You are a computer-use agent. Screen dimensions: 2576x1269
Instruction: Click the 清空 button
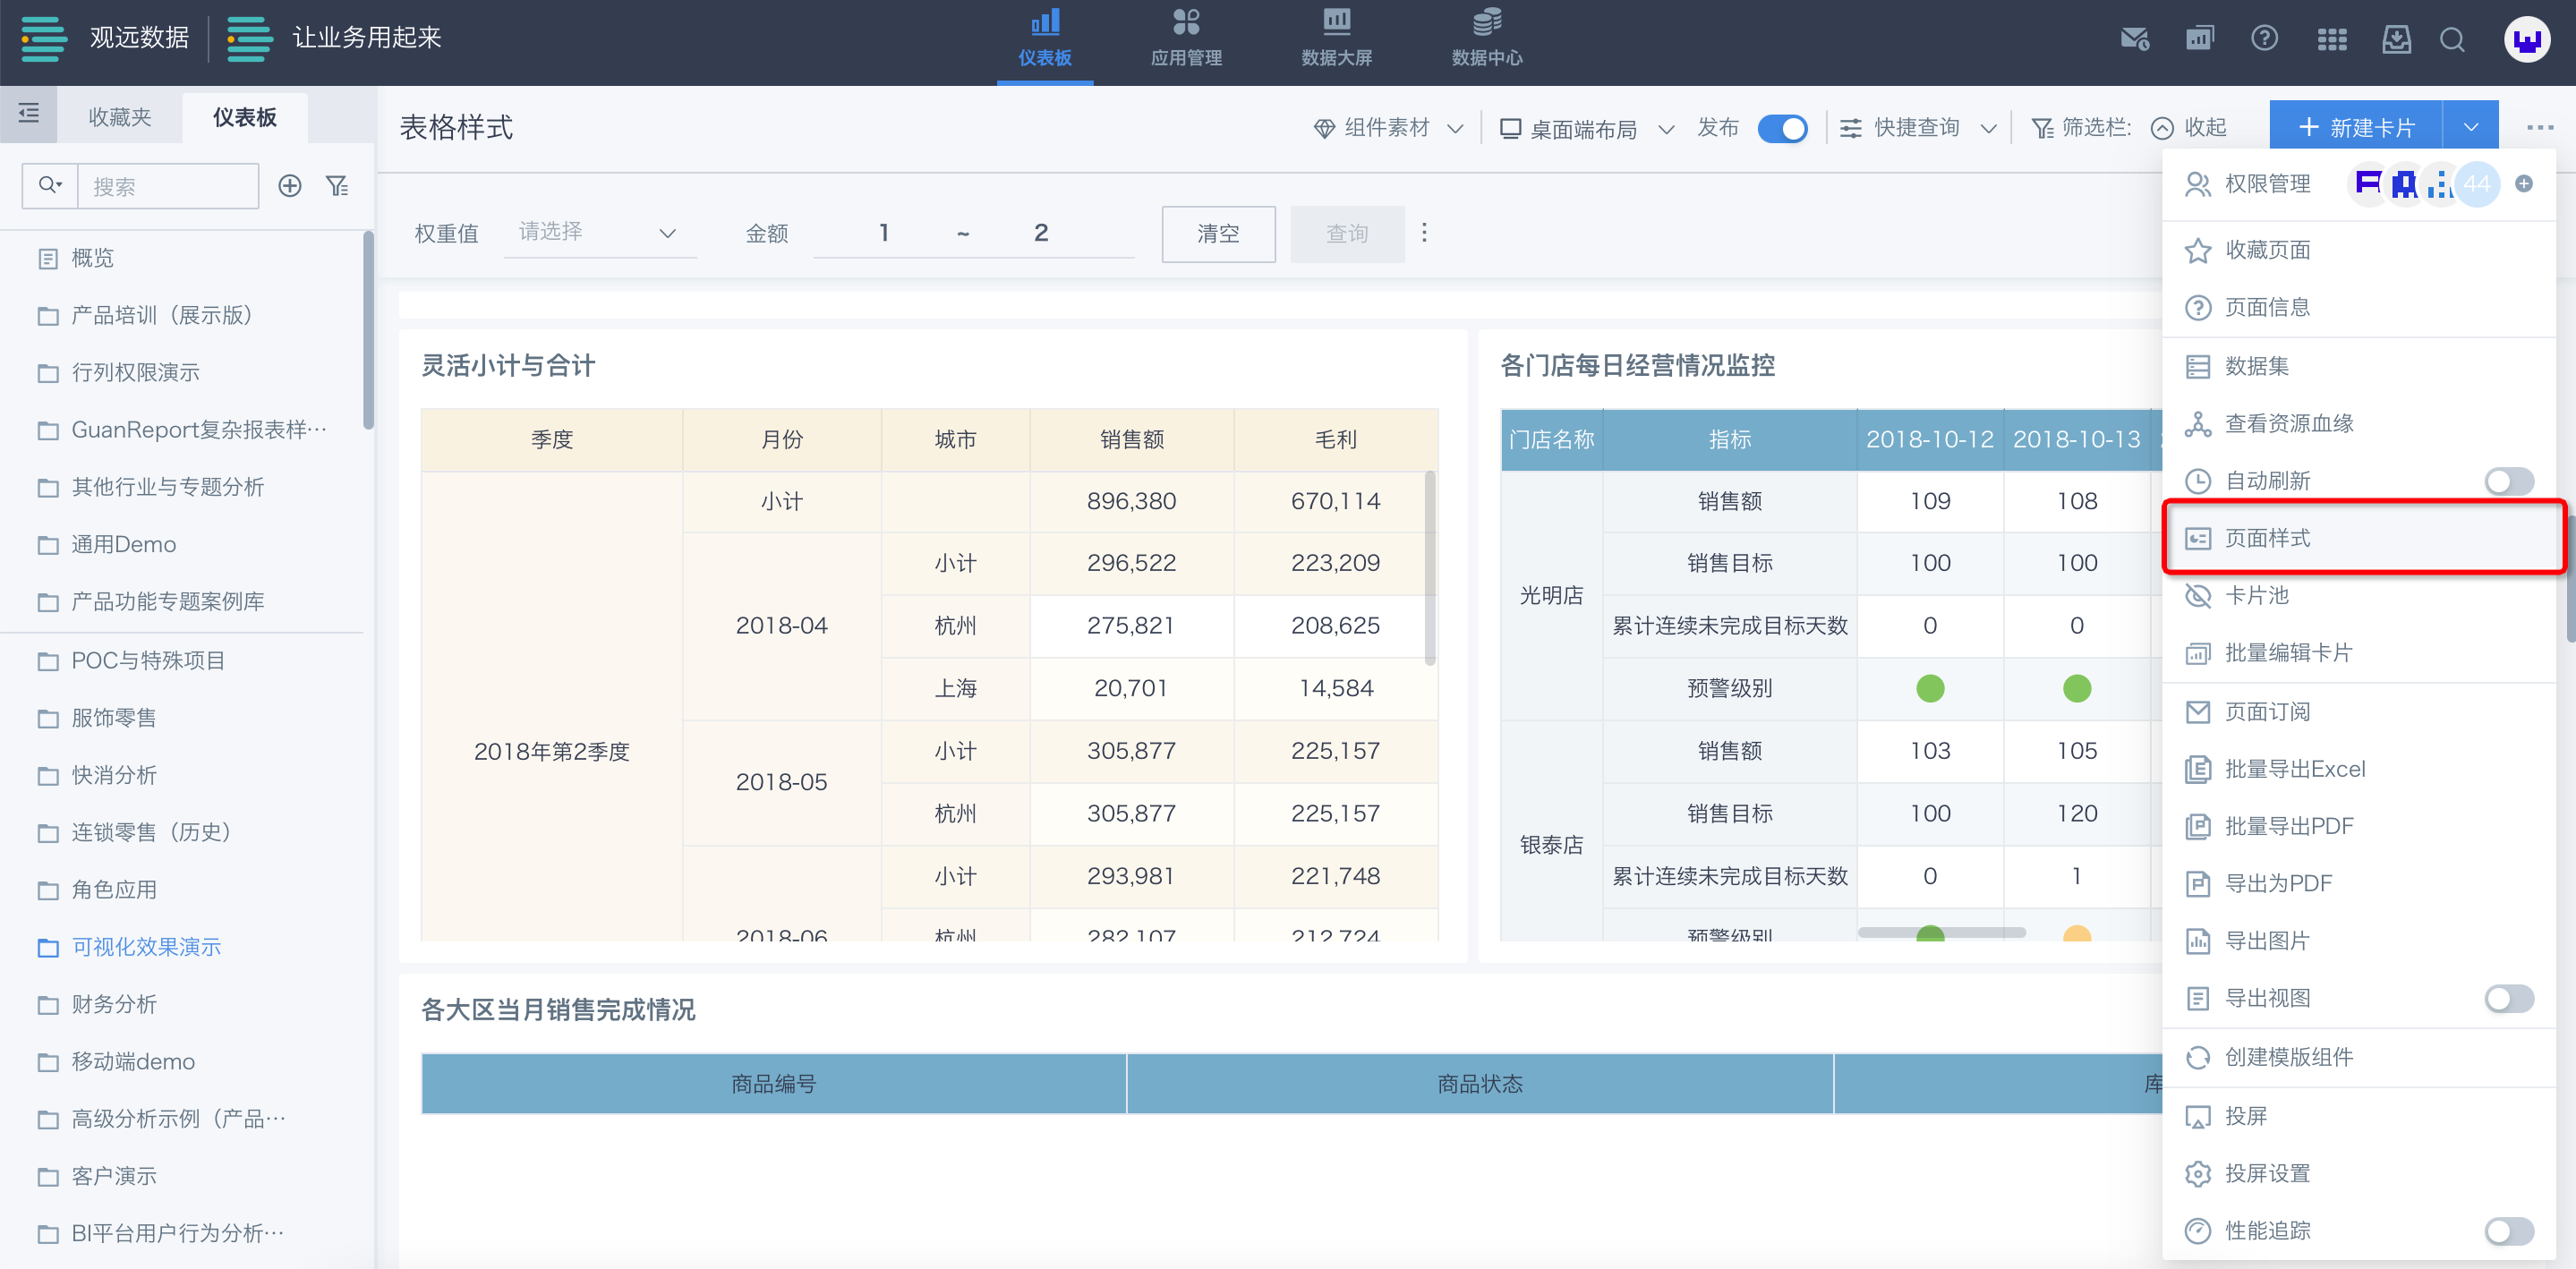1218,234
